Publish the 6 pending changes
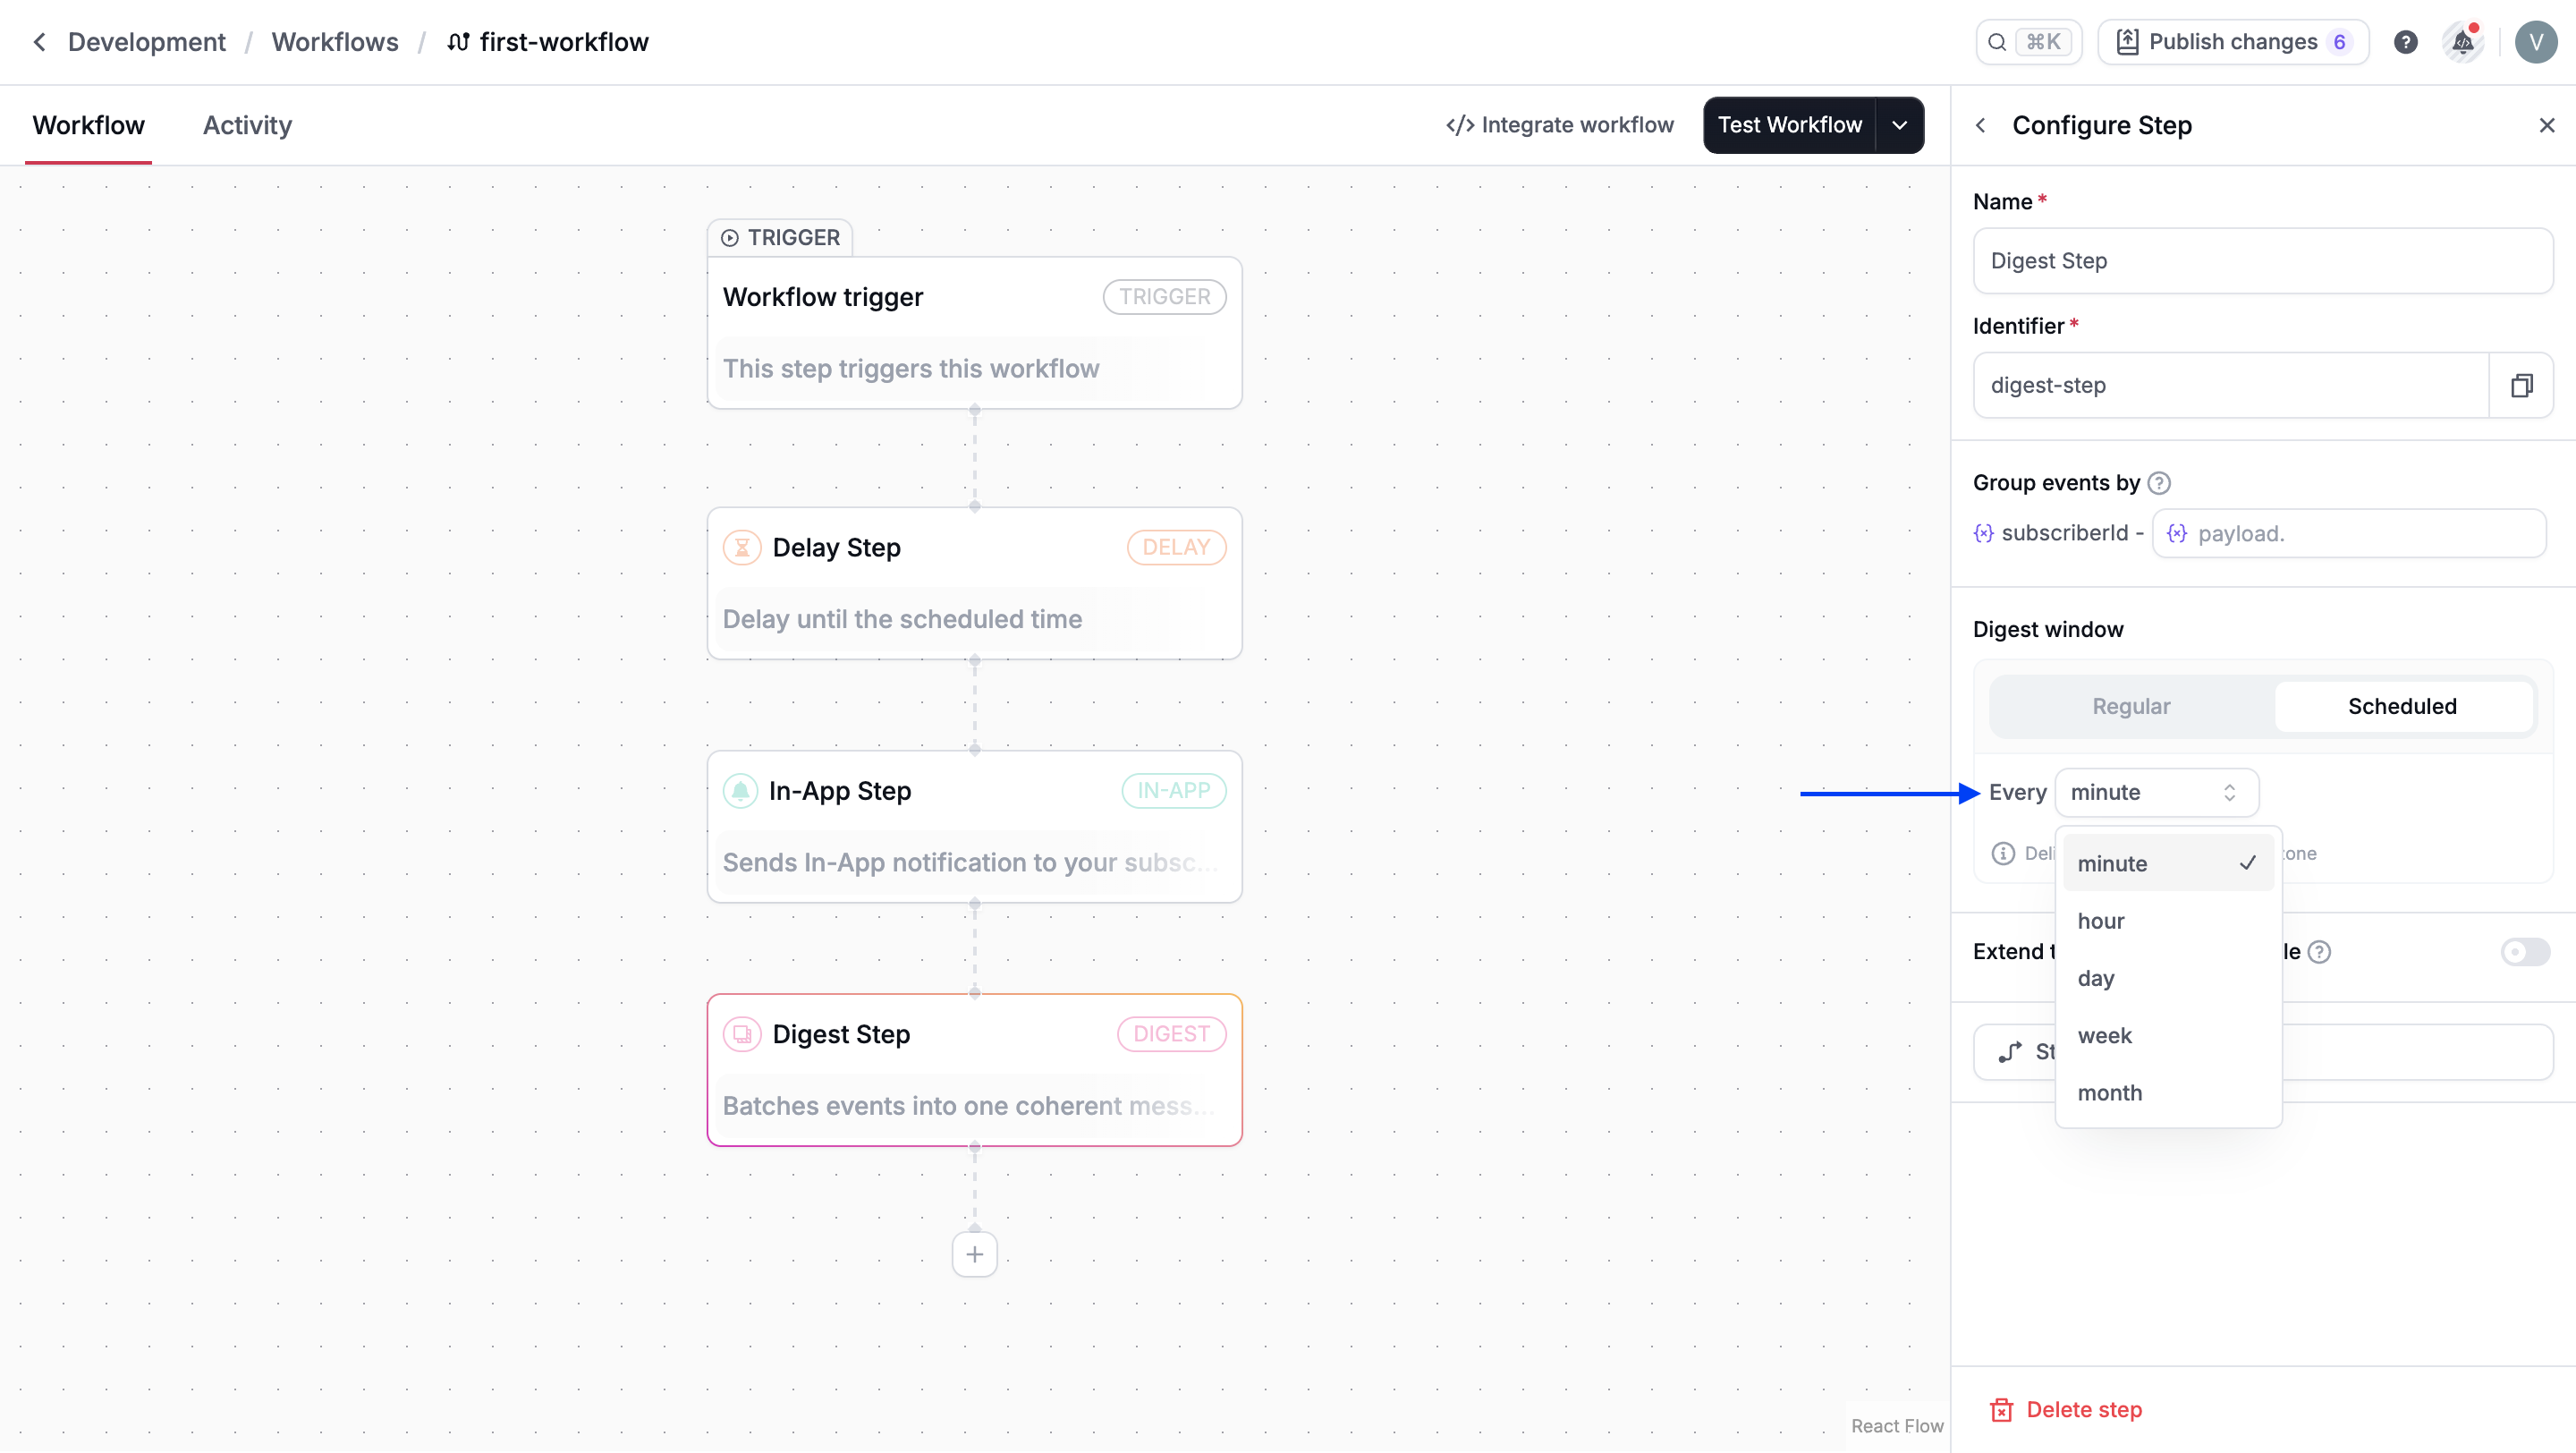This screenshot has height=1453, width=2576. click(2232, 41)
